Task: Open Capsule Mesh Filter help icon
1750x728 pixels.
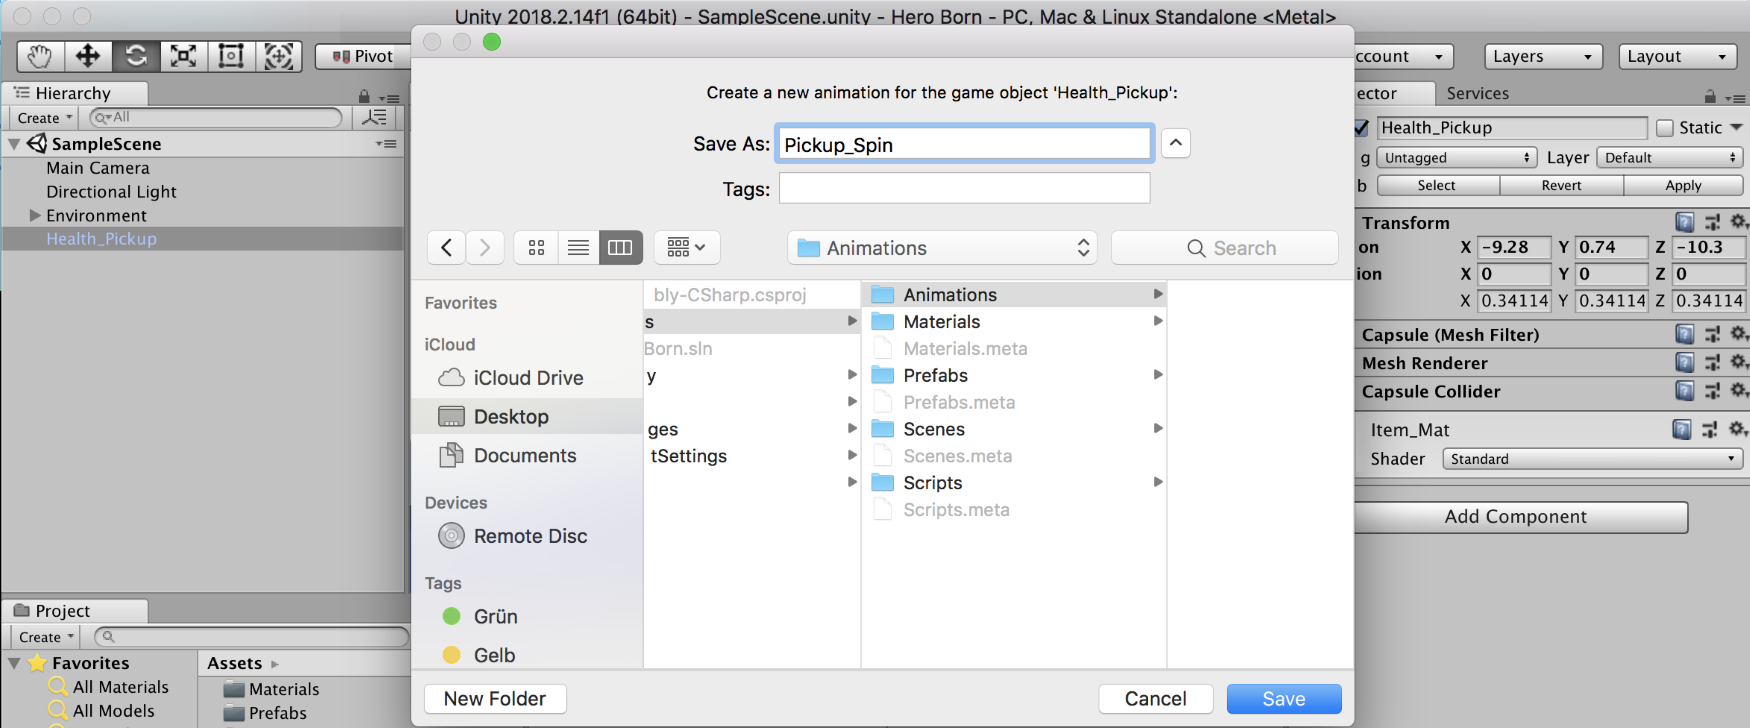Action: coord(1685,334)
